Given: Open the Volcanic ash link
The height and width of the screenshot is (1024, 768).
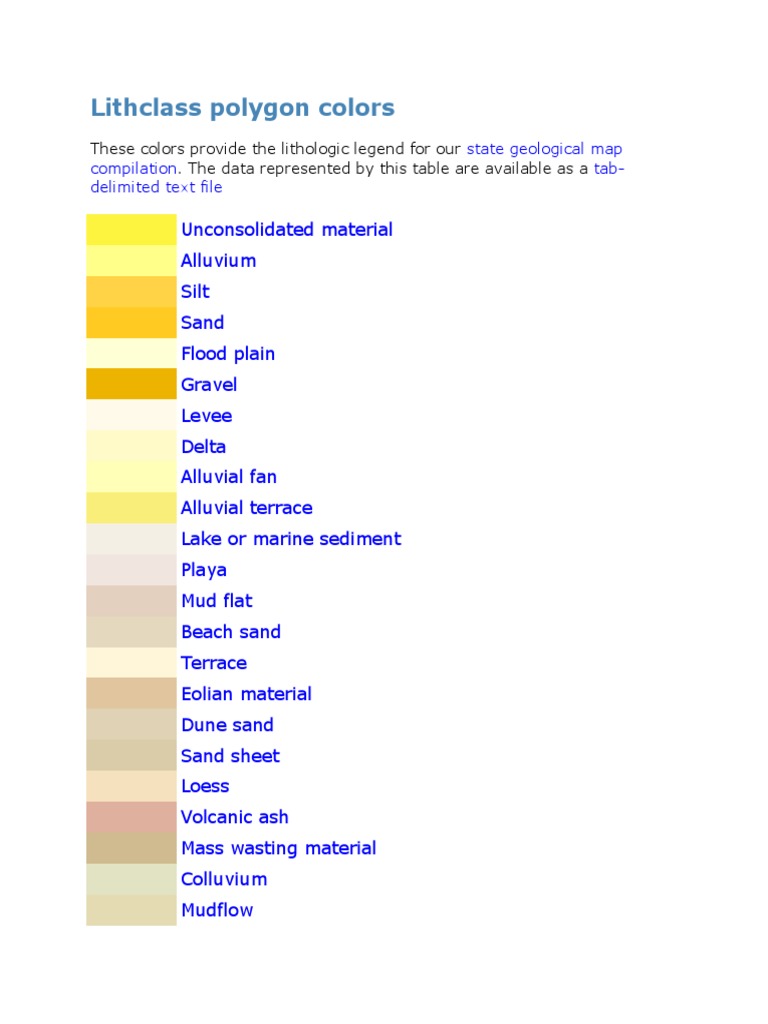Looking at the screenshot, I should (x=234, y=817).
